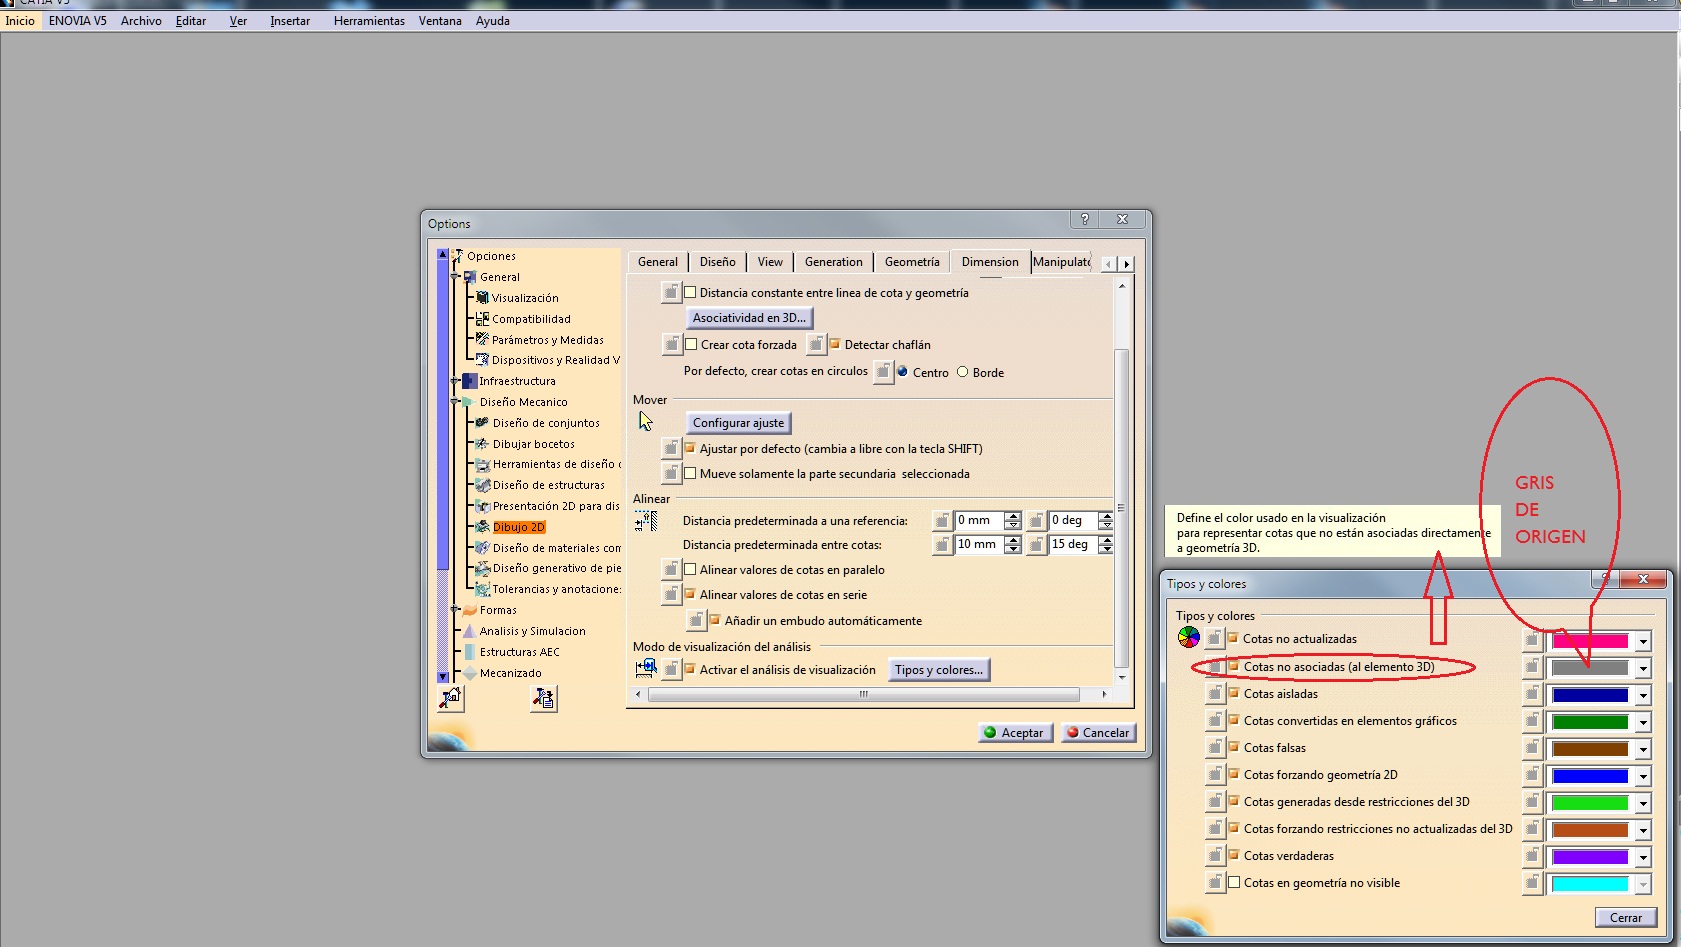This screenshot has width=1681, height=947.
Task: Switch to the Geometría tab
Action: [912, 261]
